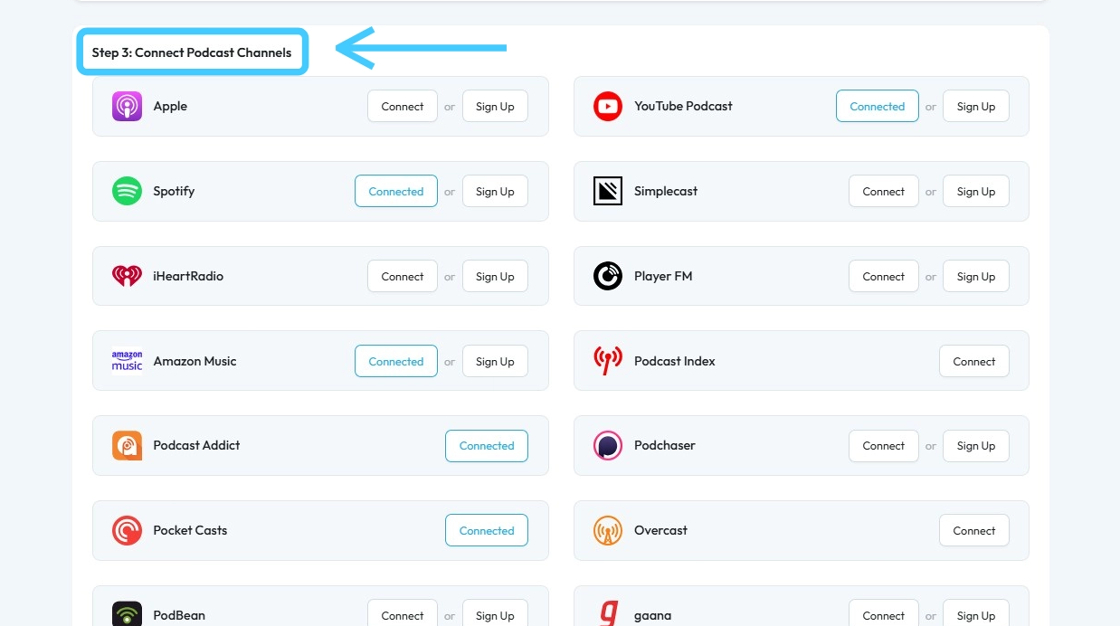1120x626 pixels.
Task: Click the PodBean label text
Action: pyautogui.click(x=179, y=615)
